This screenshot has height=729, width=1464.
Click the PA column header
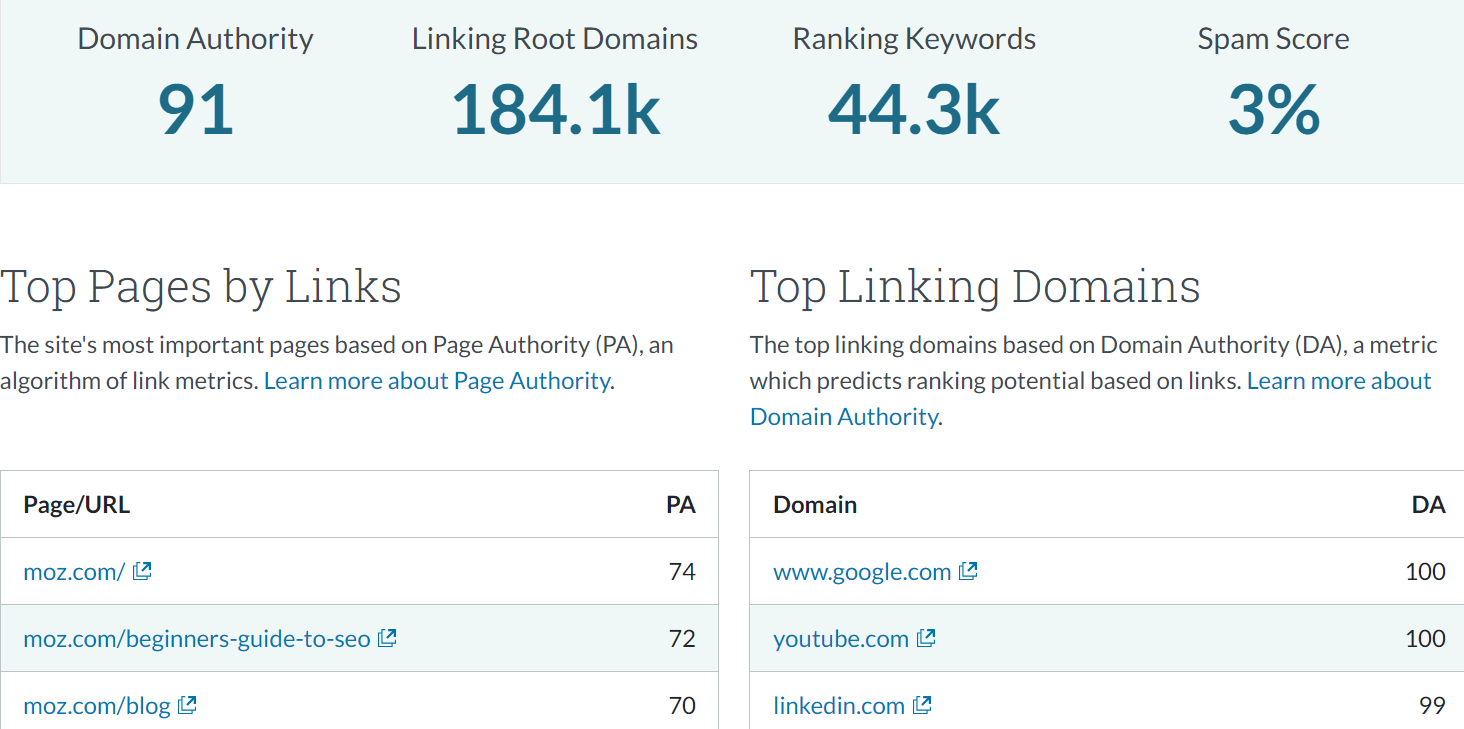(681, 505)
